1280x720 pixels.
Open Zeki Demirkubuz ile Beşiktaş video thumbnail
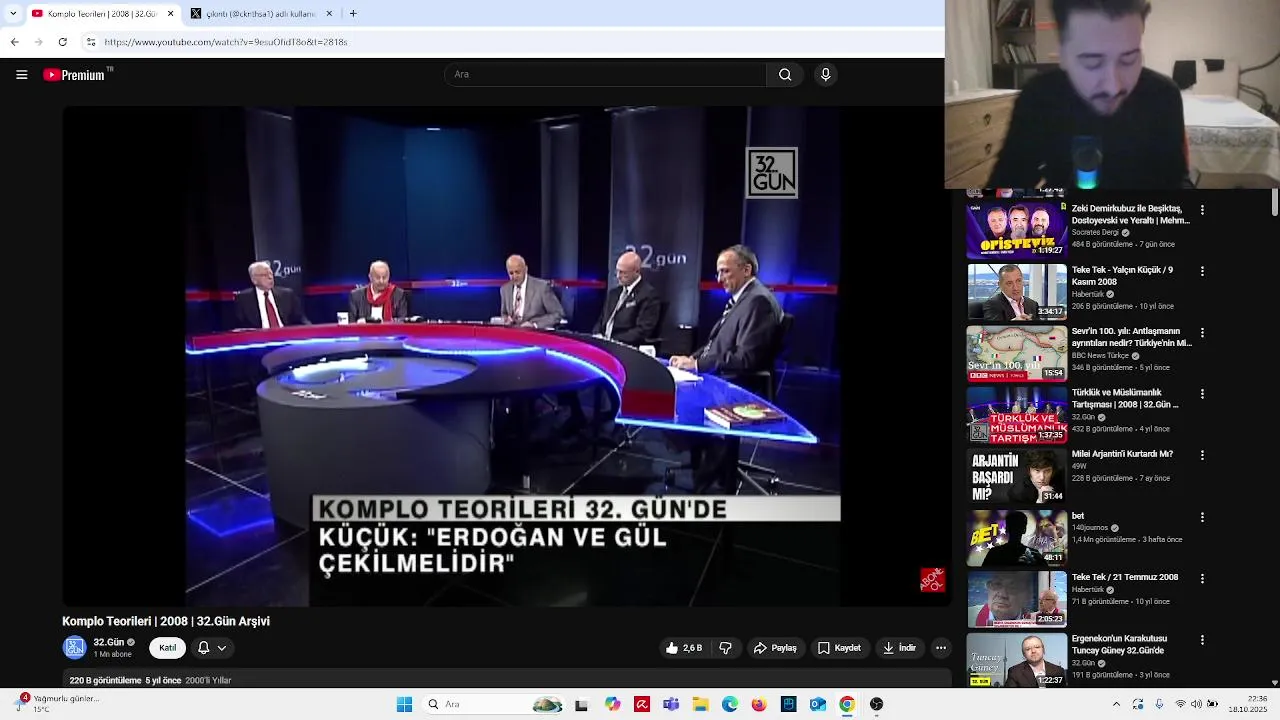click(x=1016, y=230)
